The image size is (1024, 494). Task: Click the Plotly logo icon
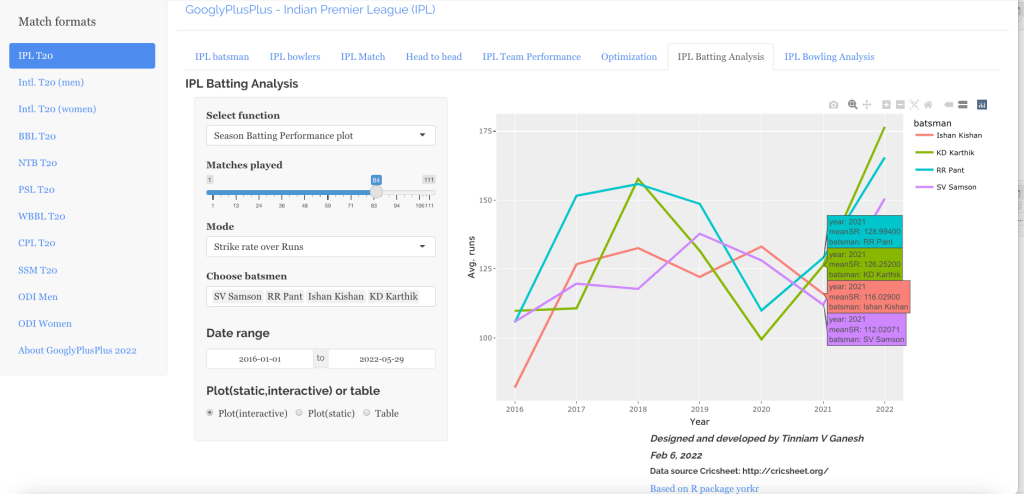[x=982, y=105]
